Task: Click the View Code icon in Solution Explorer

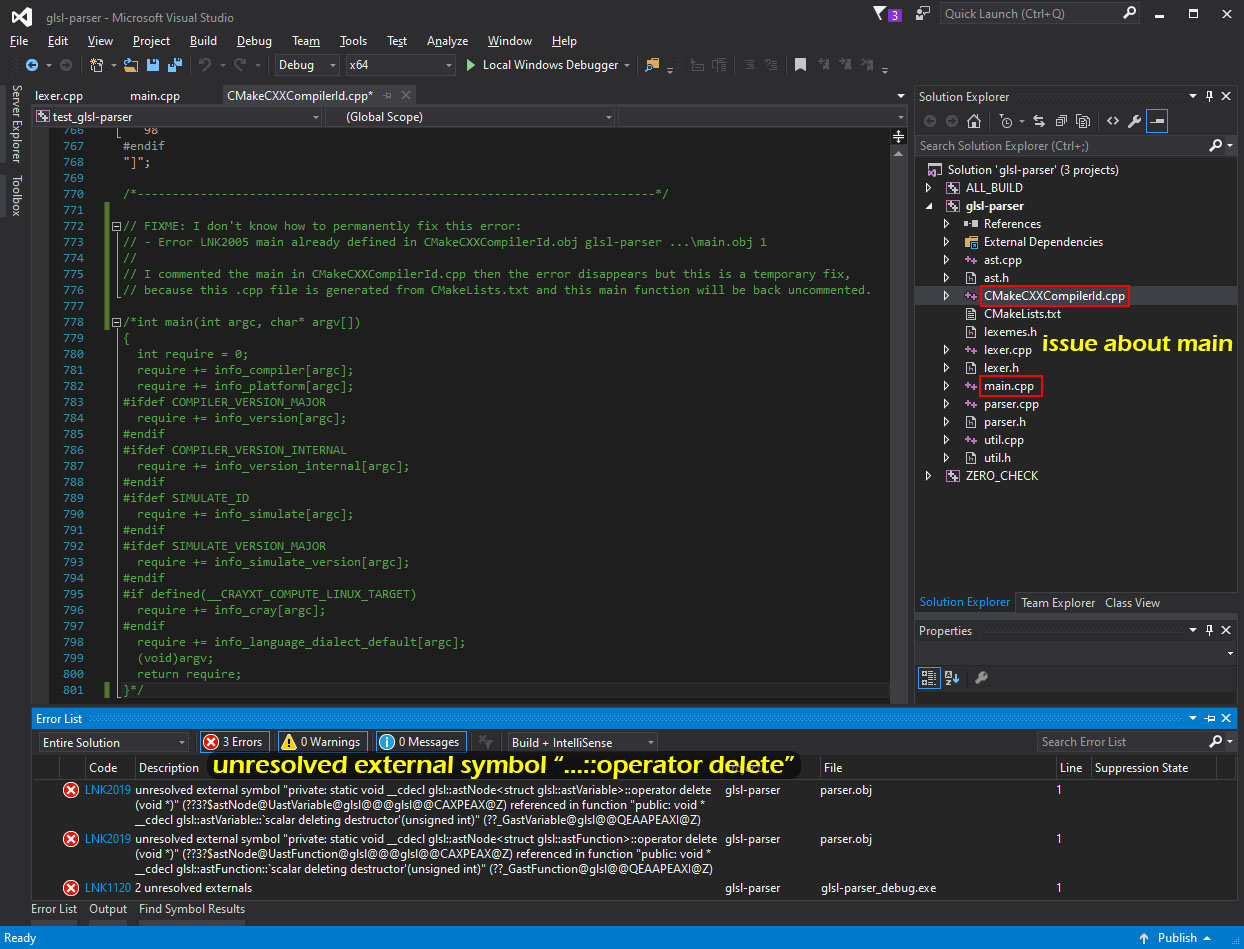Action: click(x=1112, y=121)
